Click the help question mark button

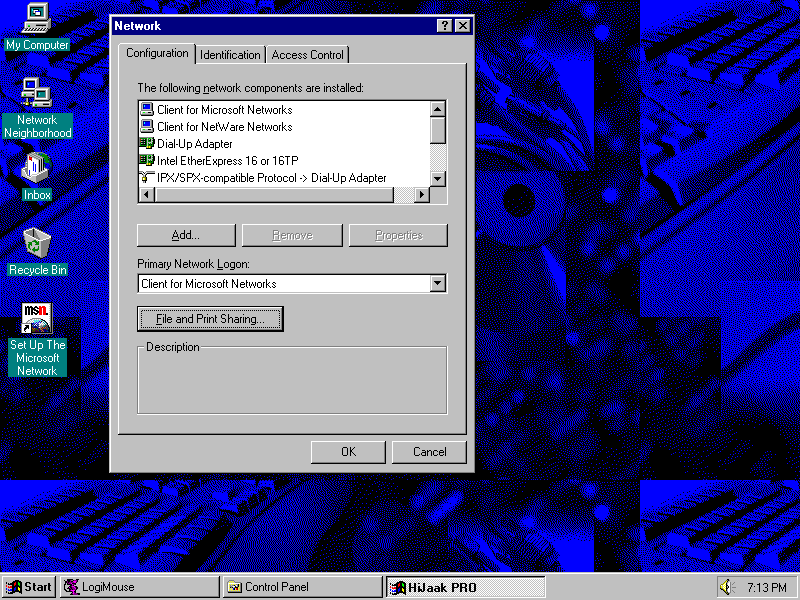pyautogui.click(x=445, y=26)
